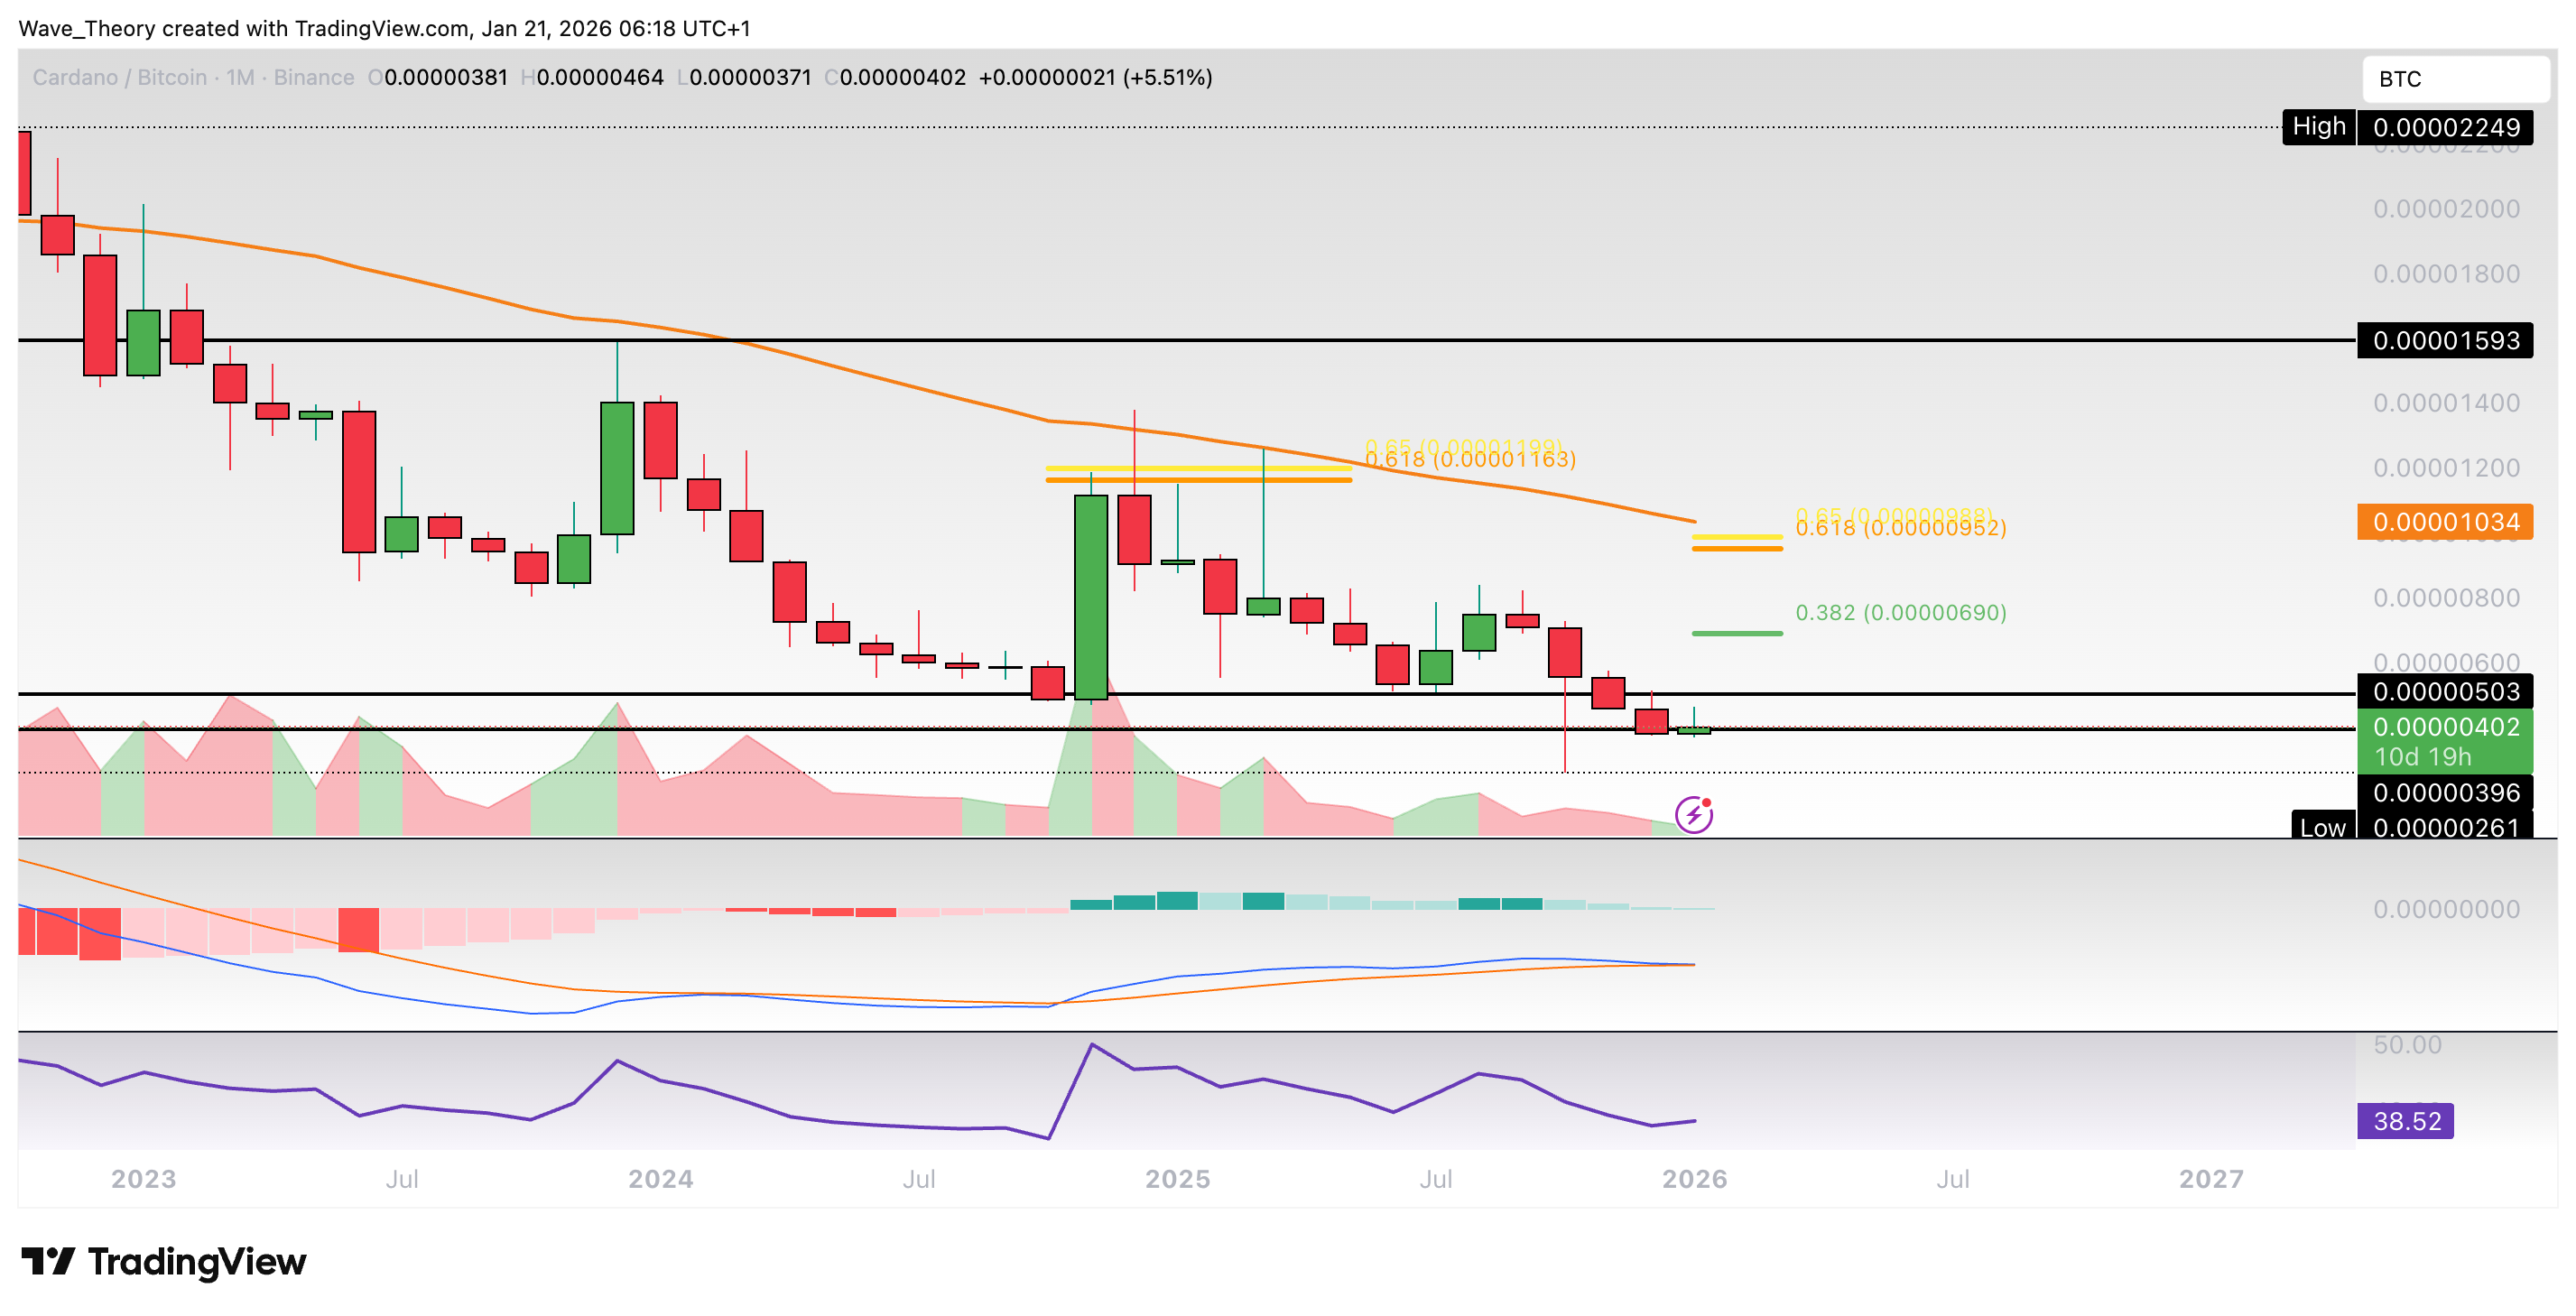Screen dimensions: 2576x1316
Task: Click the 0.00001593 horizontal line price tag
Action: coord(2444,340)
